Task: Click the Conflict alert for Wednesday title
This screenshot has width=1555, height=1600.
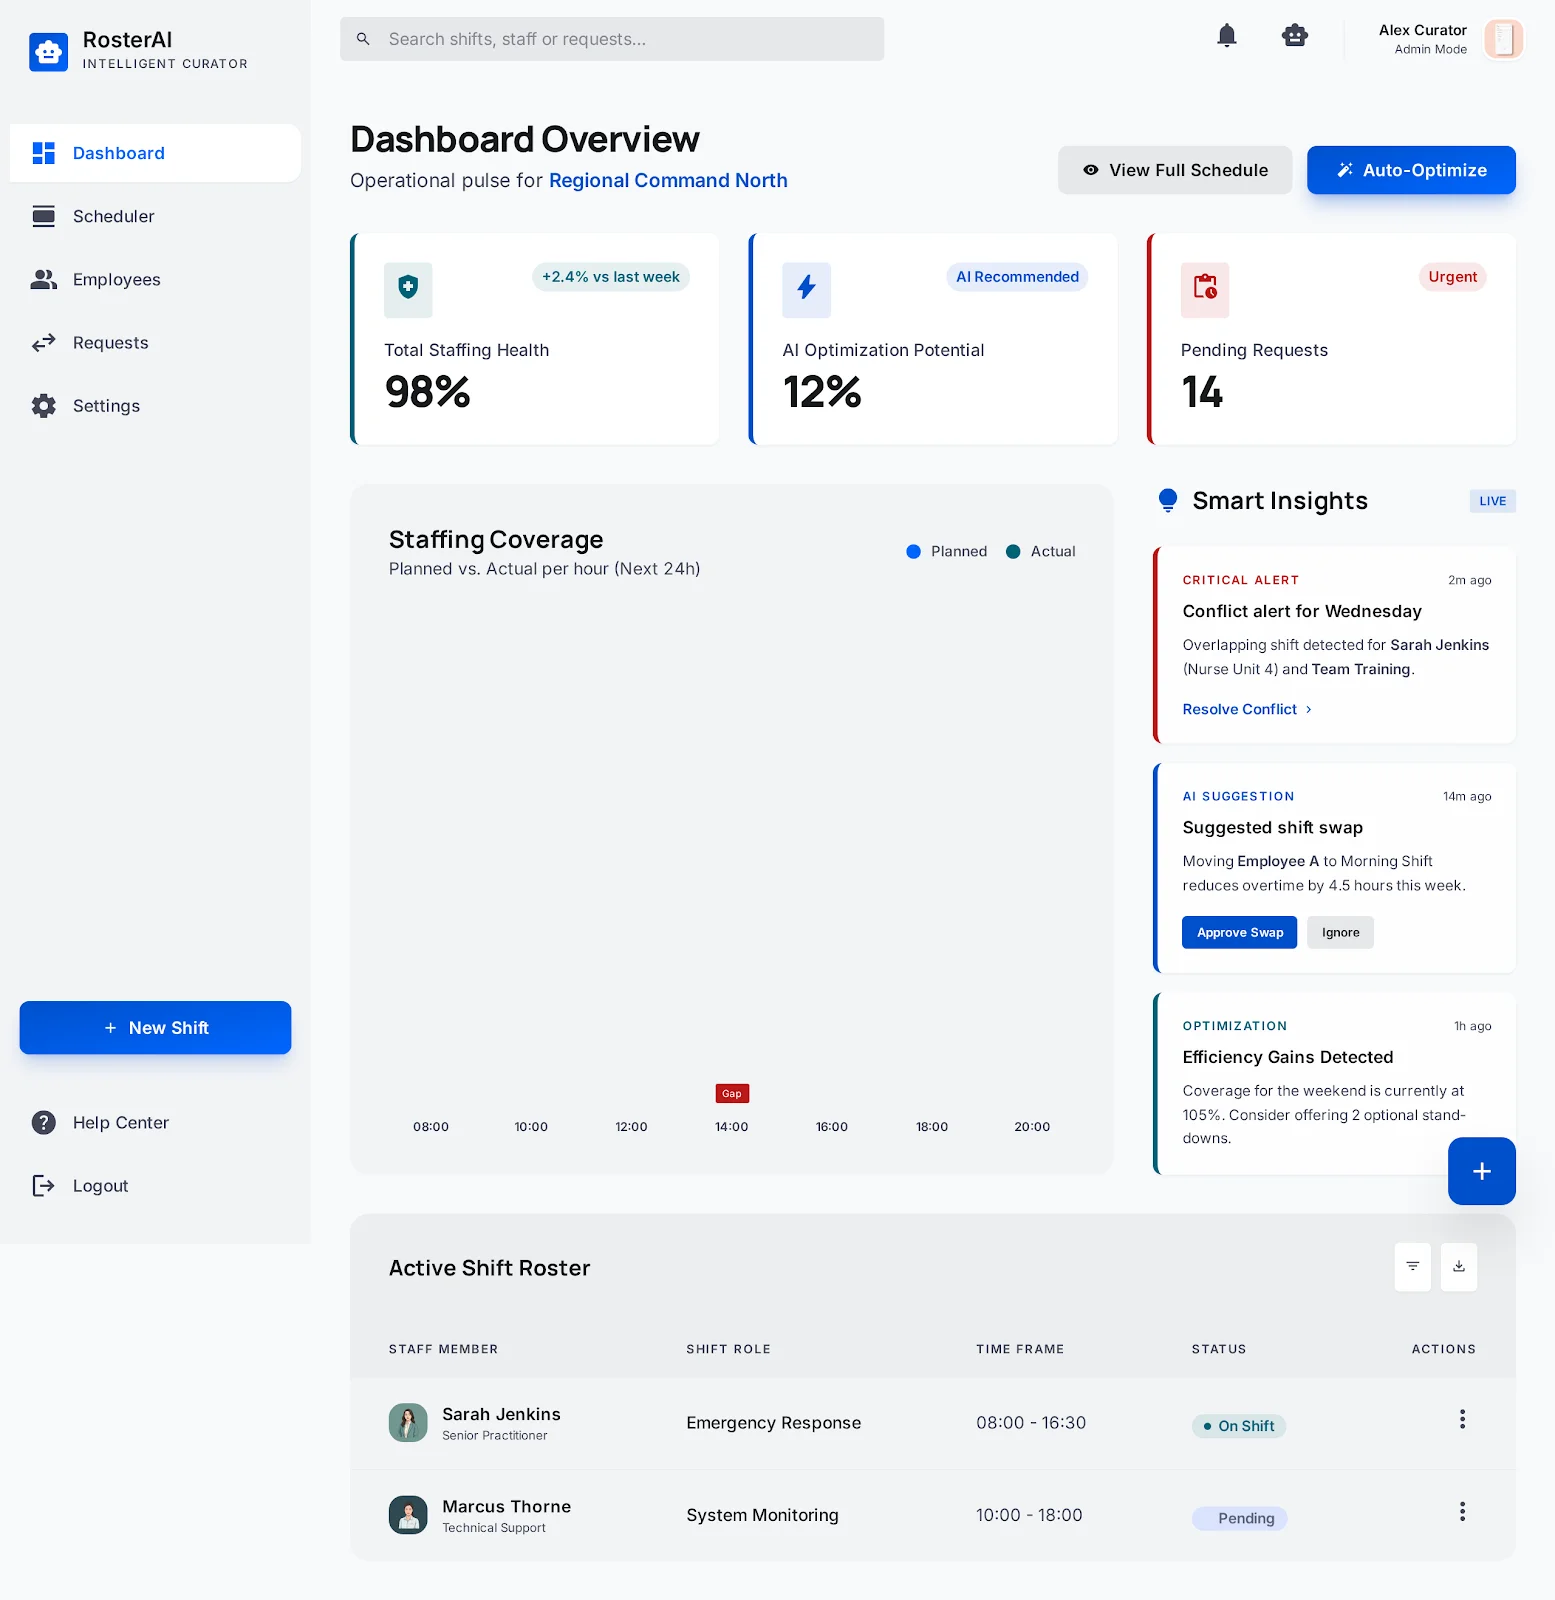Action: (1301, 611)
